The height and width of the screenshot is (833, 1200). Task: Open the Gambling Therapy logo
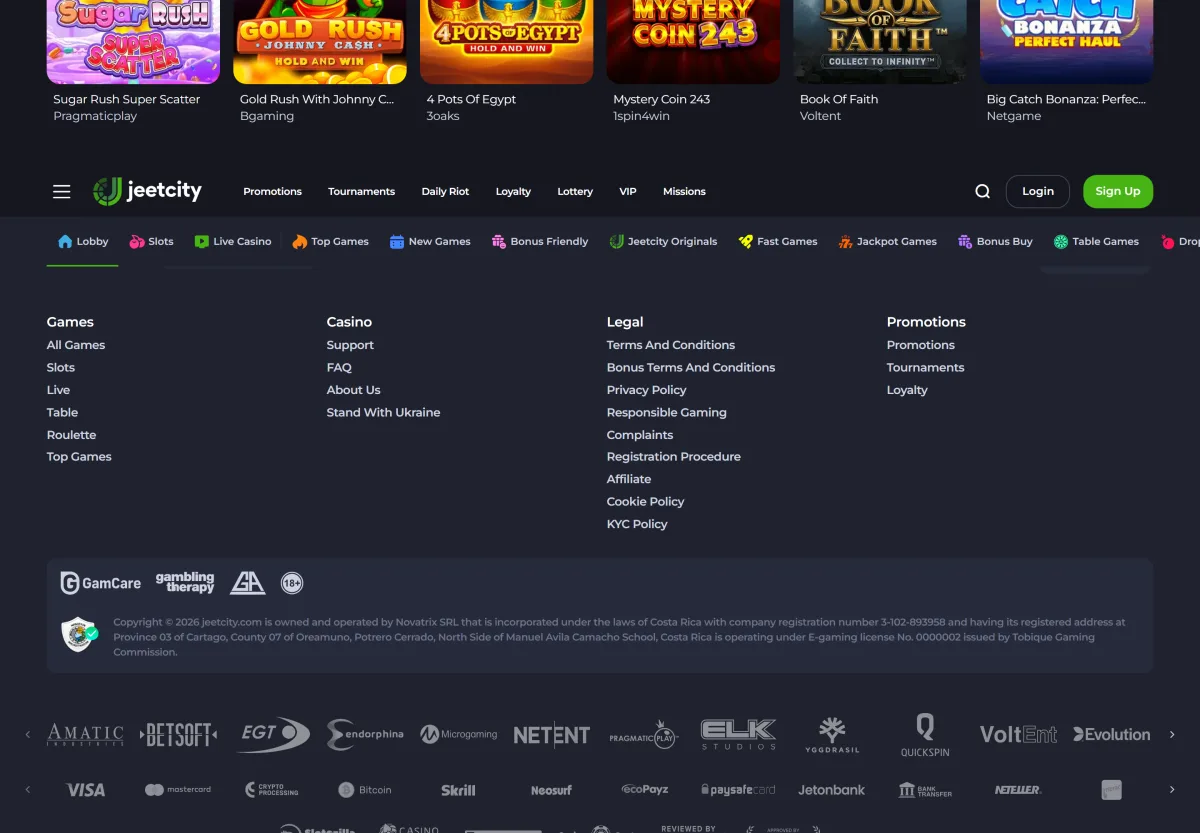185,582
